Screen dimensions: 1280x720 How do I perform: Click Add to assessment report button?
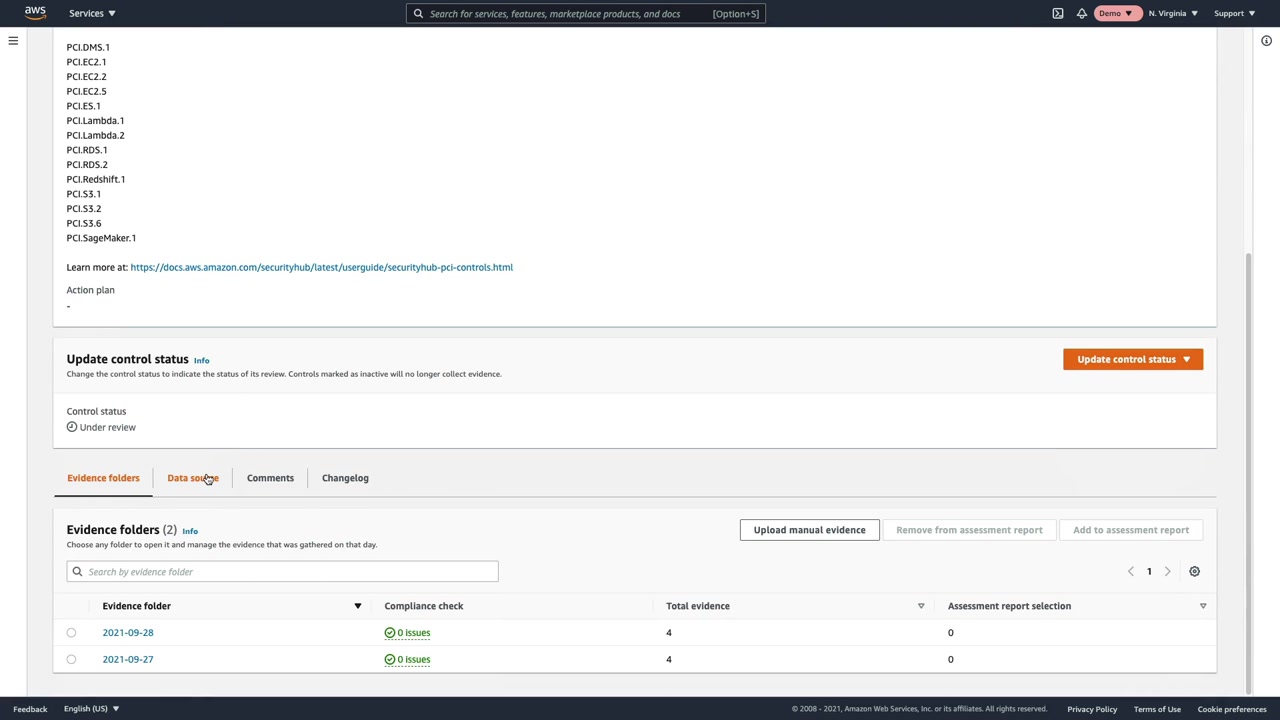pos(1131,530)
